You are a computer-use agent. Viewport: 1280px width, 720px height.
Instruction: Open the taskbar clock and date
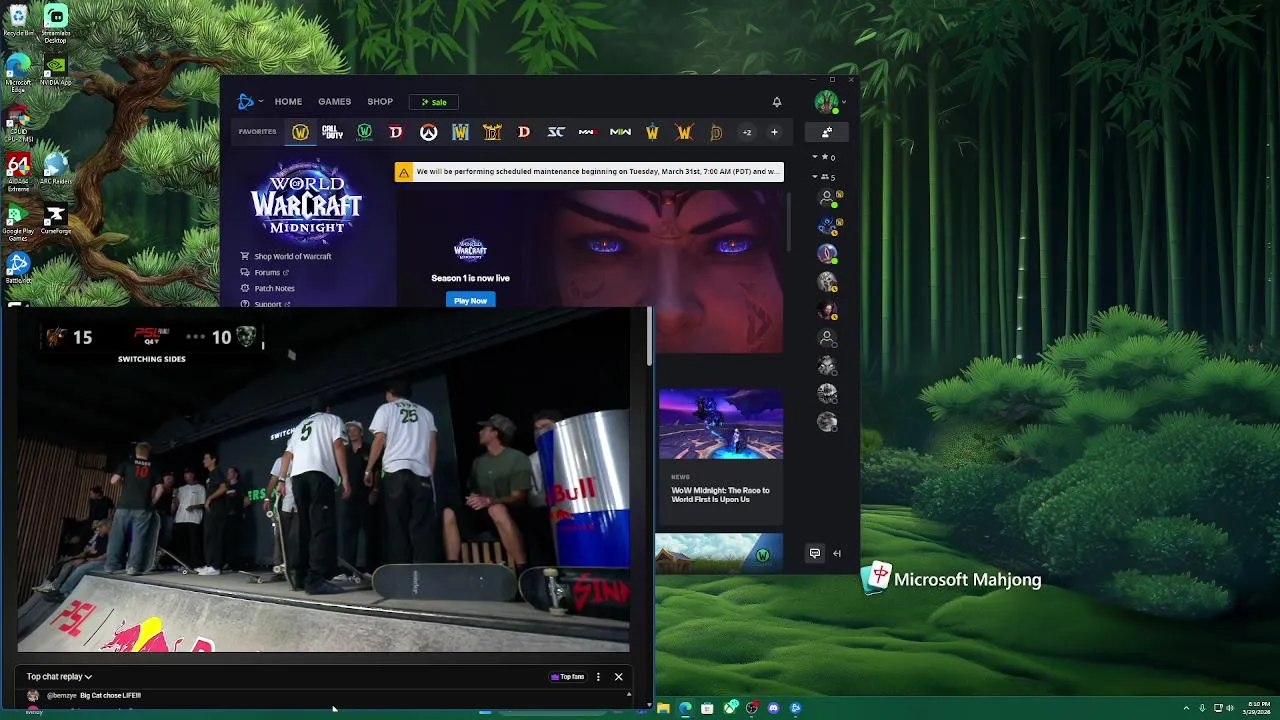[x=1259, y=708]
